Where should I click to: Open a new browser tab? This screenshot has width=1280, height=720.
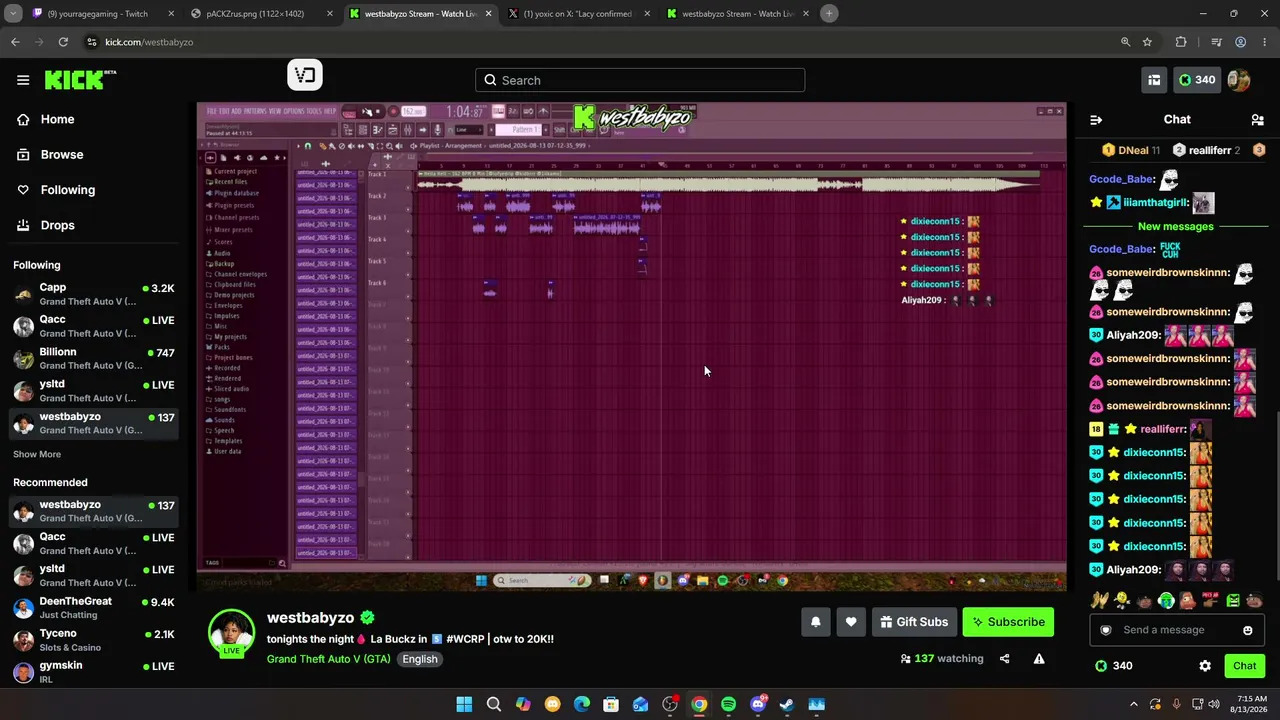(x=829, y=14)
